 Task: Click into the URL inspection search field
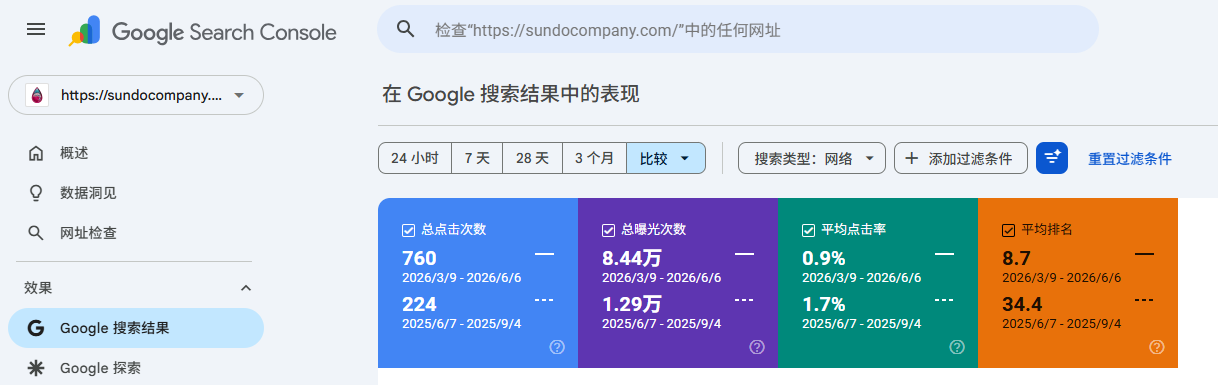[x=738, y=29]
